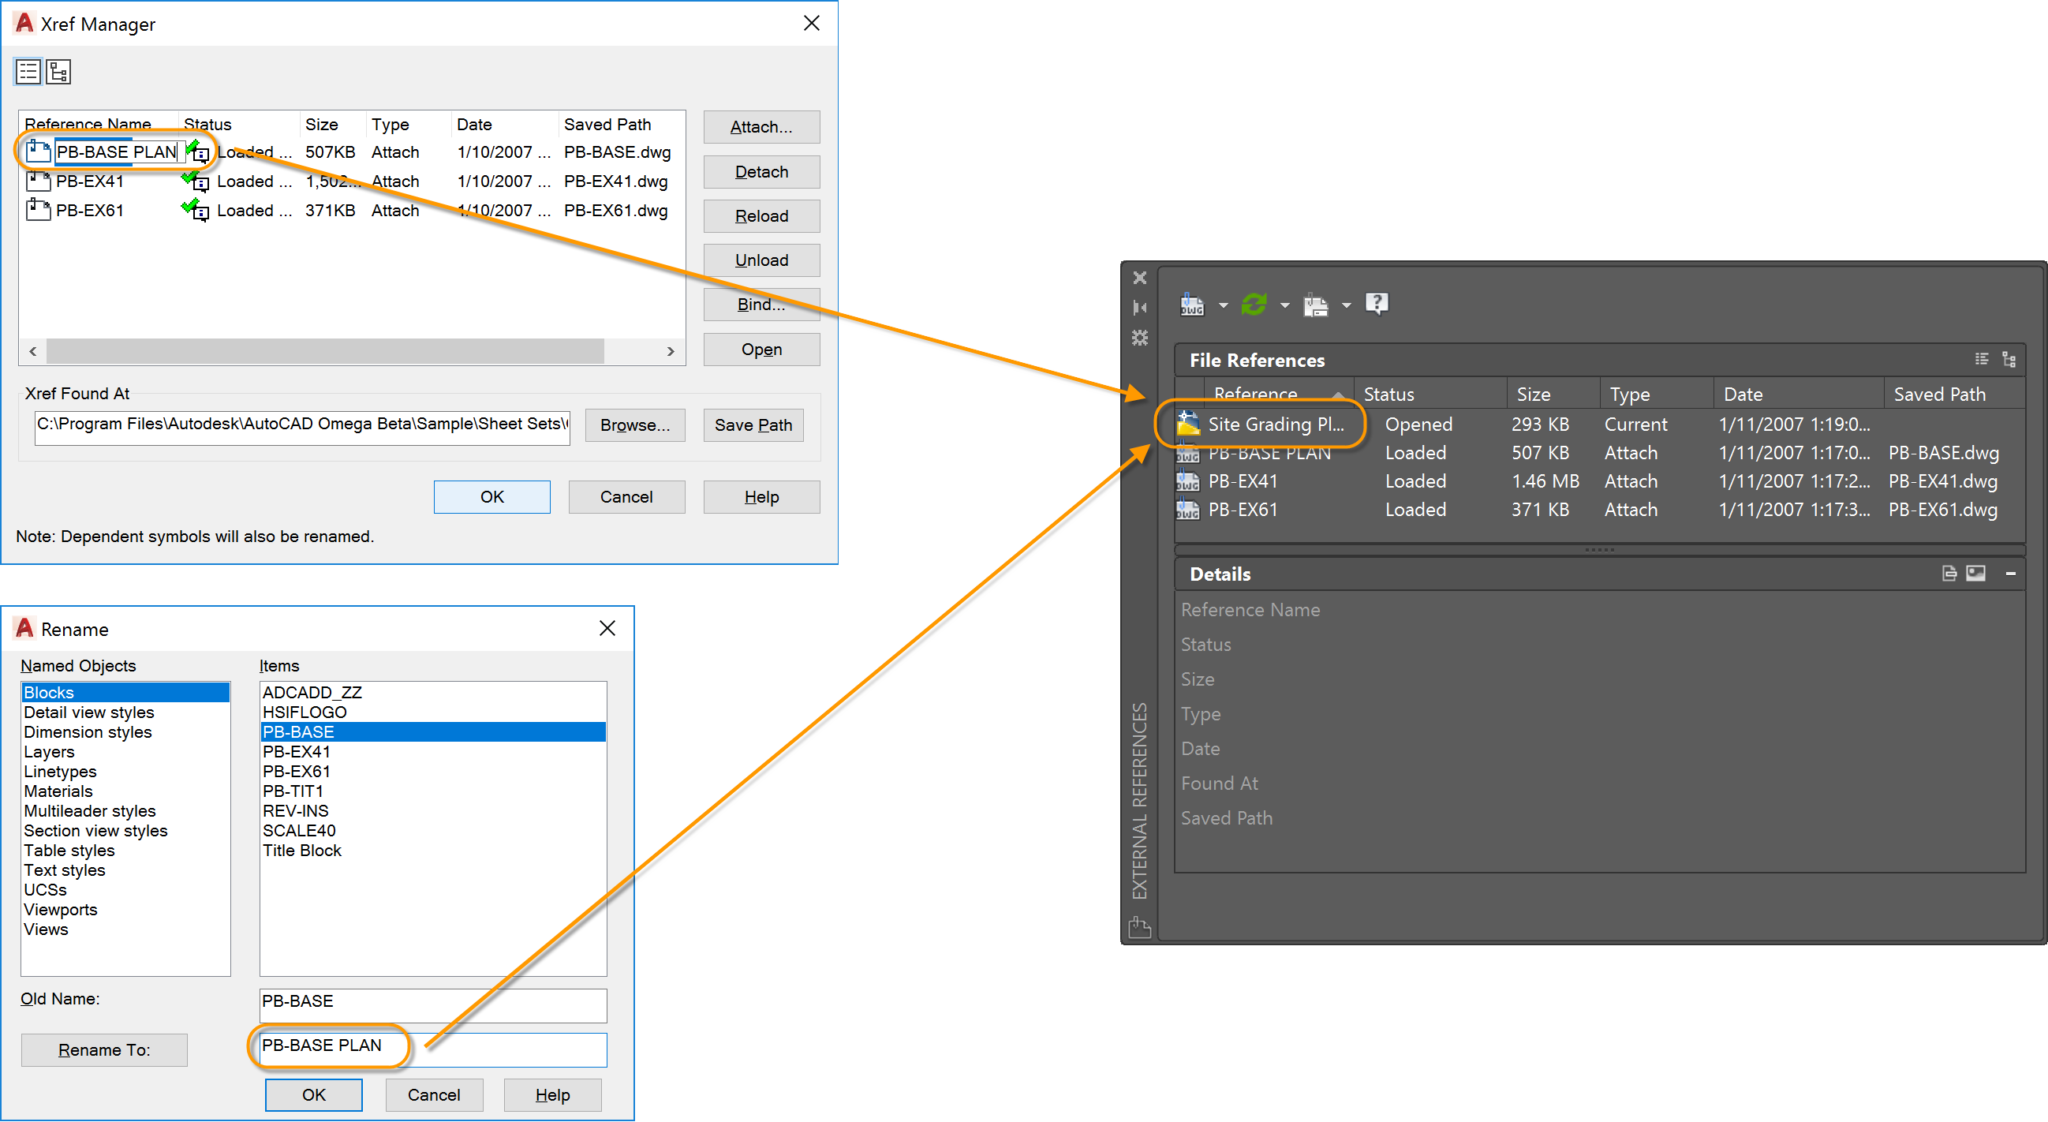
Task: Open the Change Path dropdown arrow
Action: 1346,305
